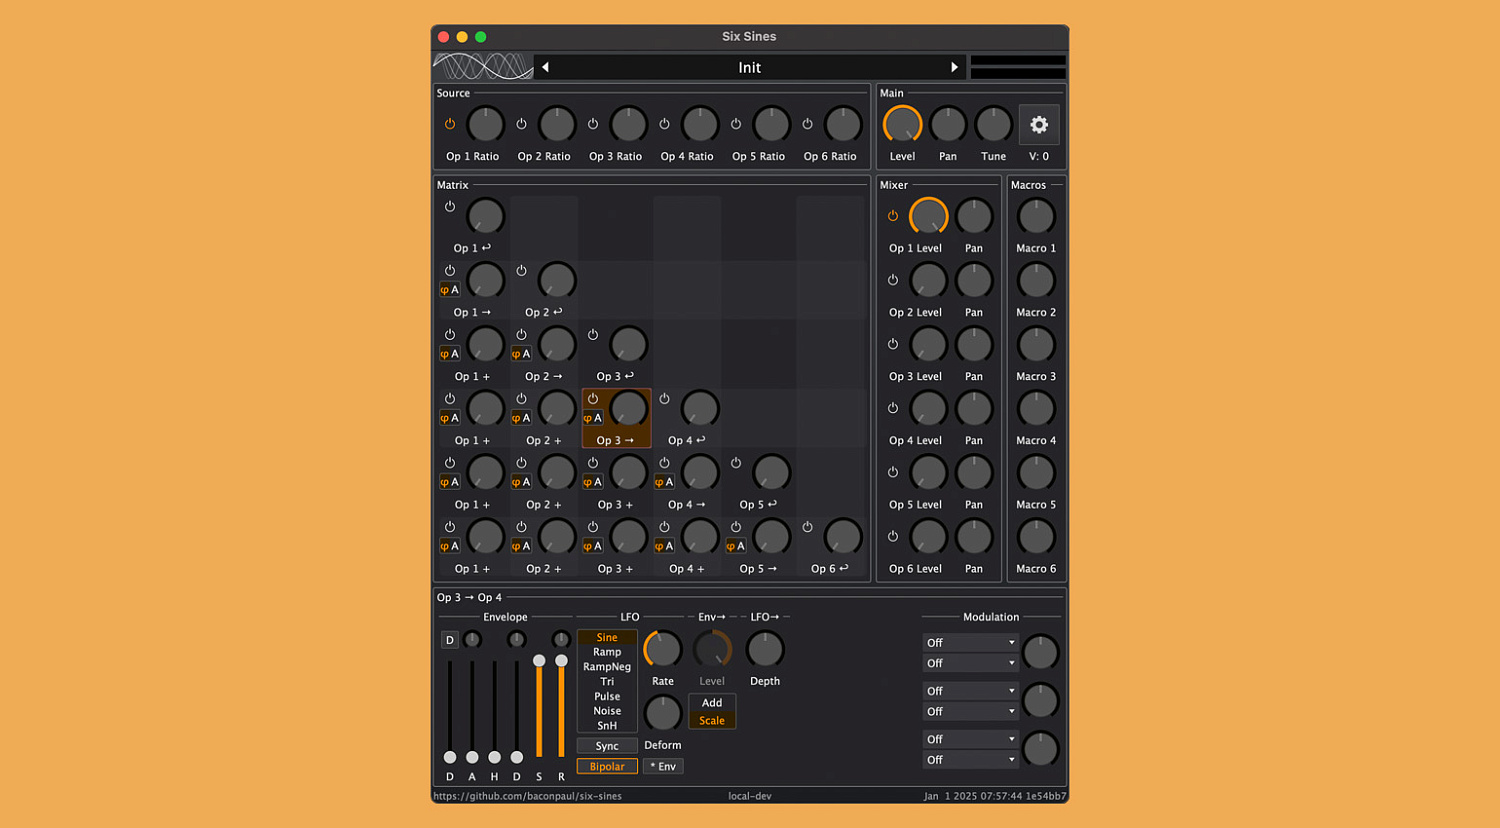1500x828 pixels.
Task: Select Pulse in the LFO shape list
Action: [607, 697]
